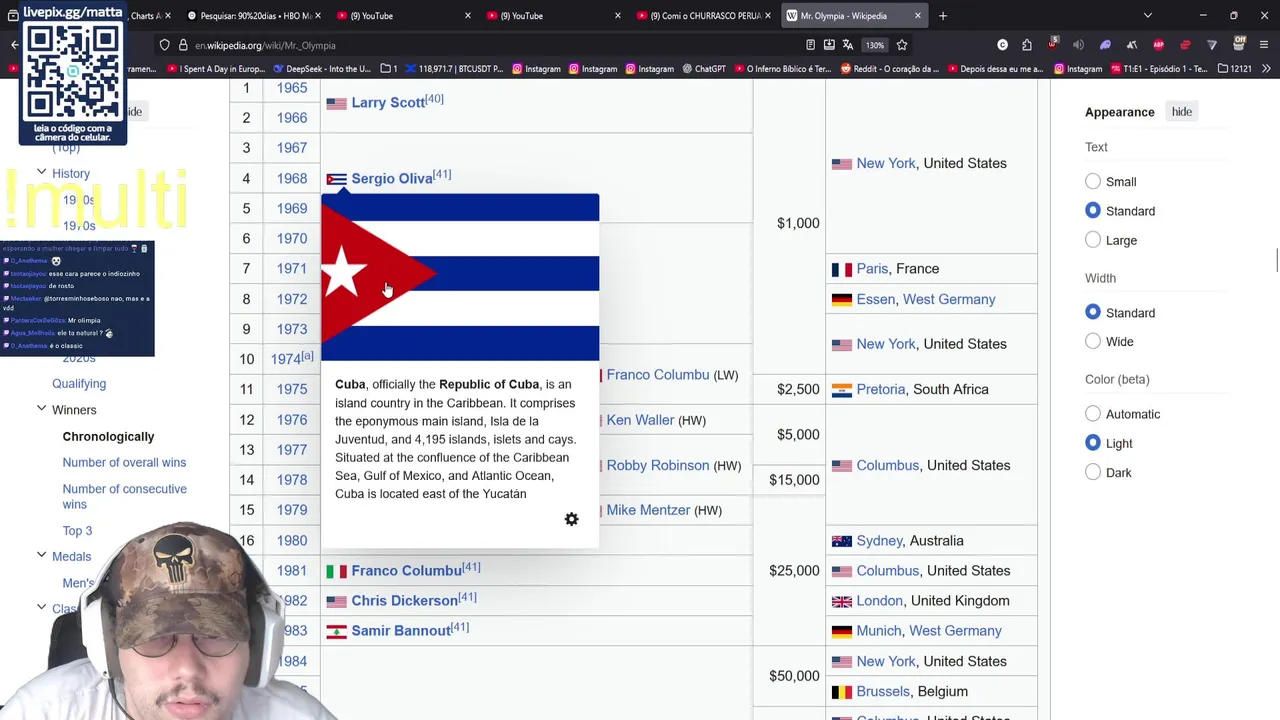
Task: Select Dark color mode
Action: pyautogui.click(x=1093, y=472)
